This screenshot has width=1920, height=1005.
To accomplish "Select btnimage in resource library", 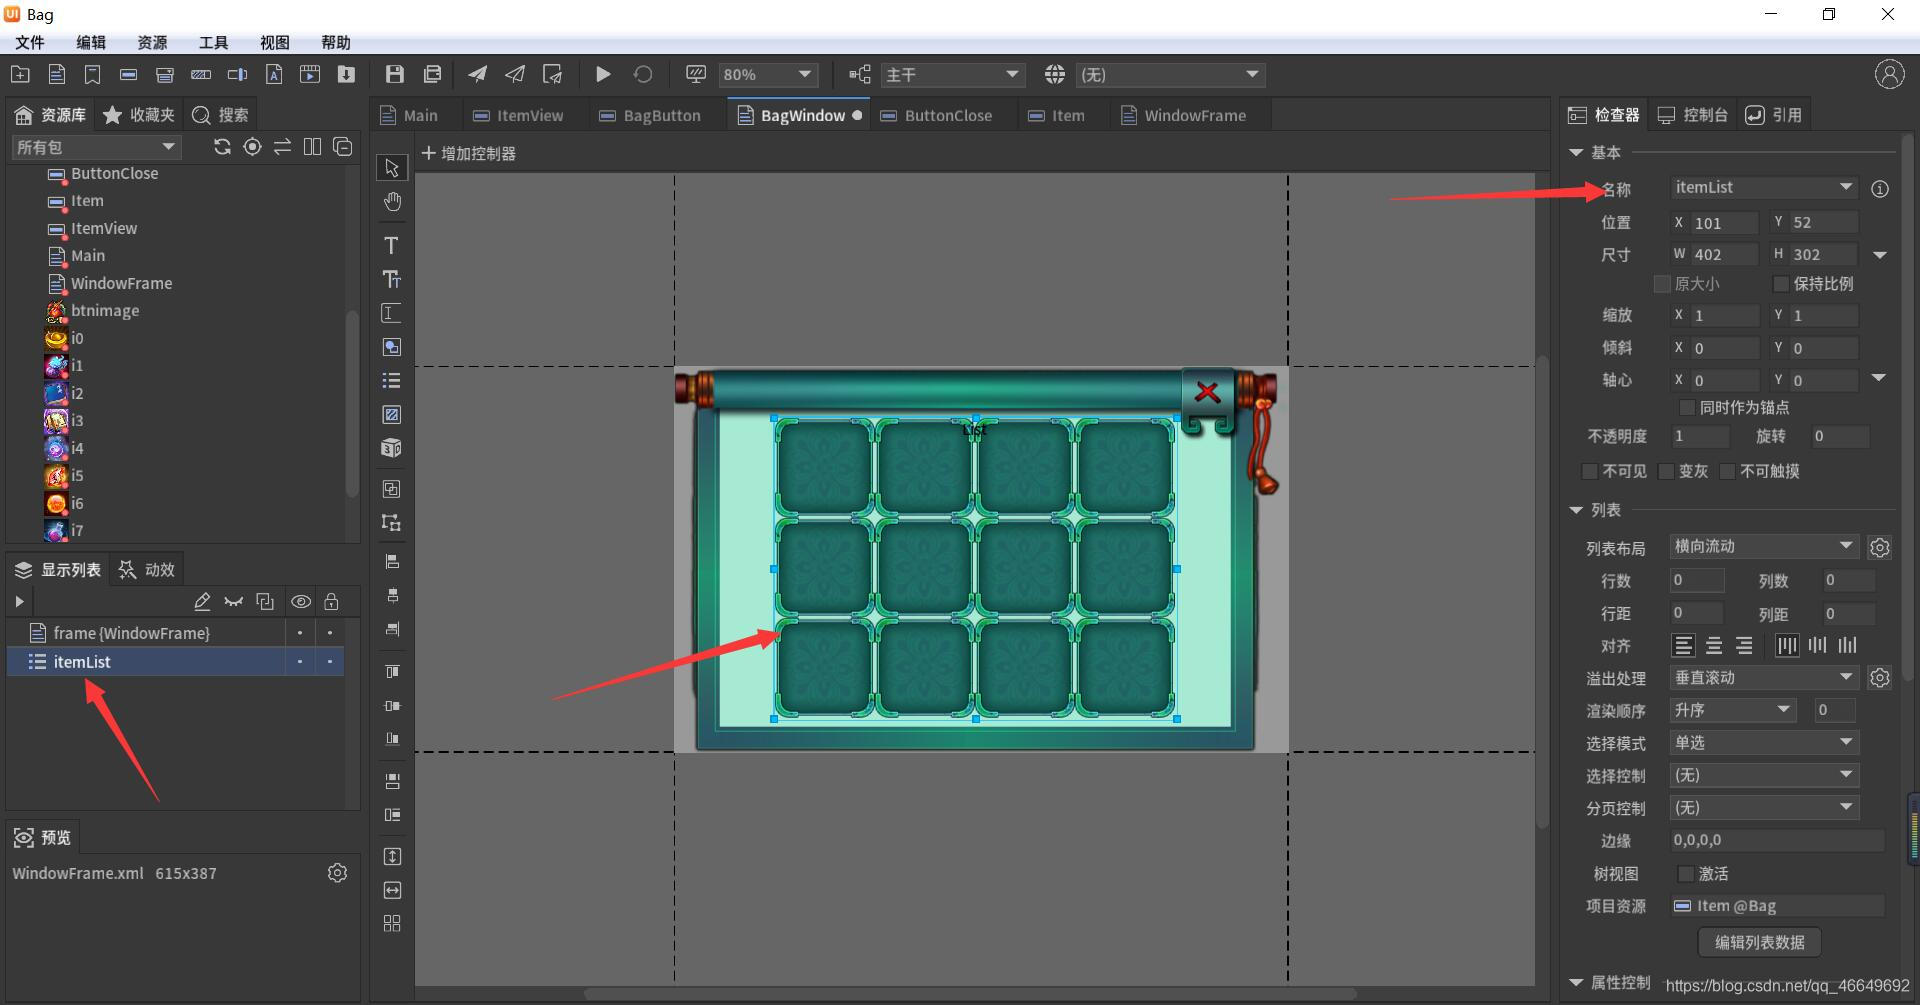I will point(104,311).
